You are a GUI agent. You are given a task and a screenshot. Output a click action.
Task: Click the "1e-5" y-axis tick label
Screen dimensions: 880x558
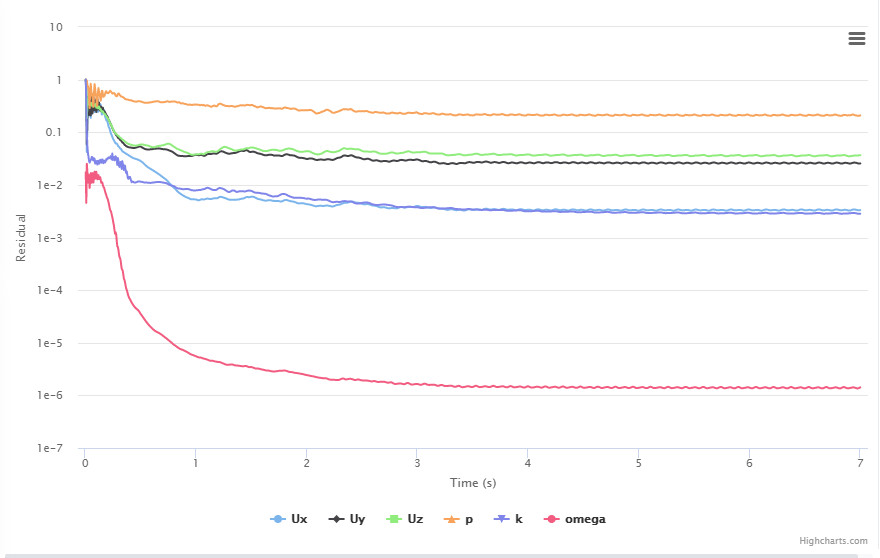49,343
